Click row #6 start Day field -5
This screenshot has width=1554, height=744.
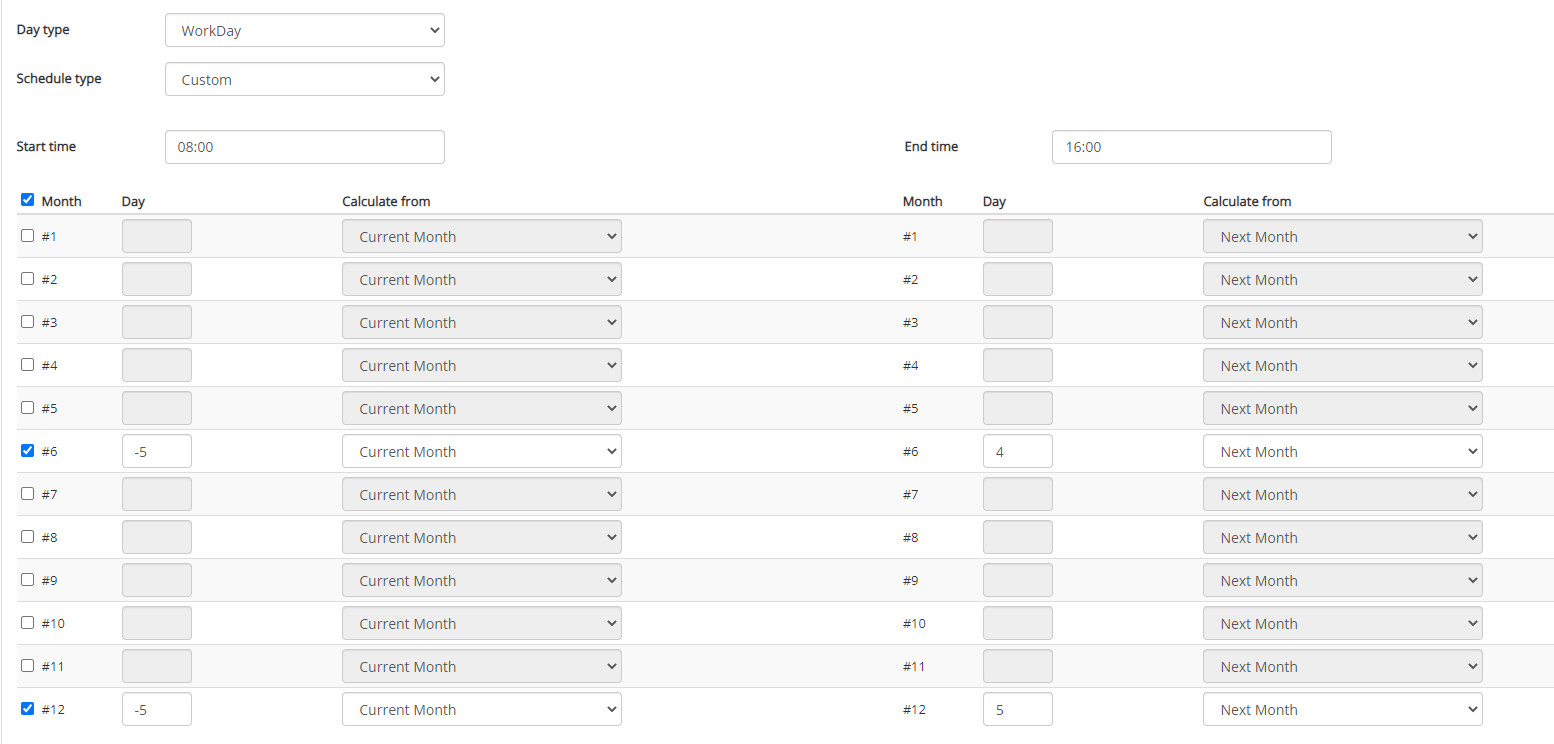tap(157, 451)
